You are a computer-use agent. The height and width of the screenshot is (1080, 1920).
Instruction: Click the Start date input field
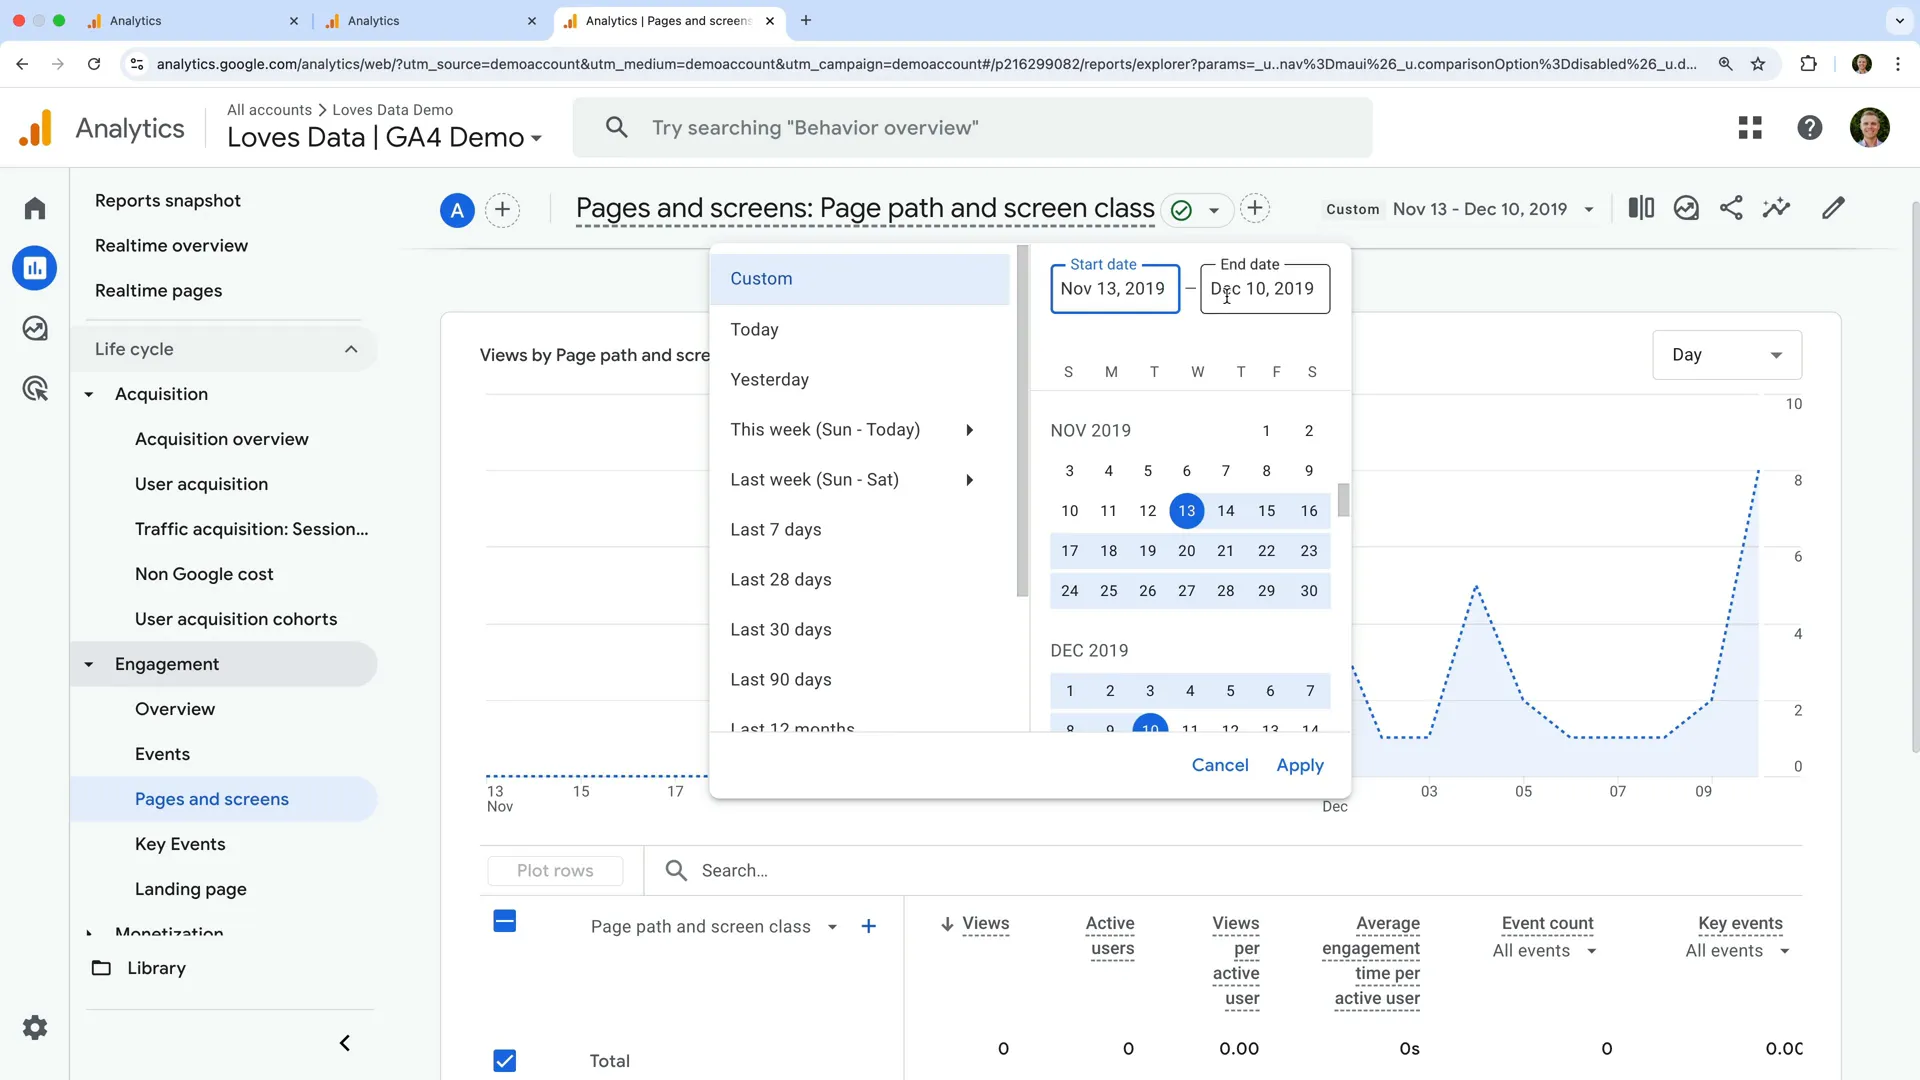point(1114,289)
